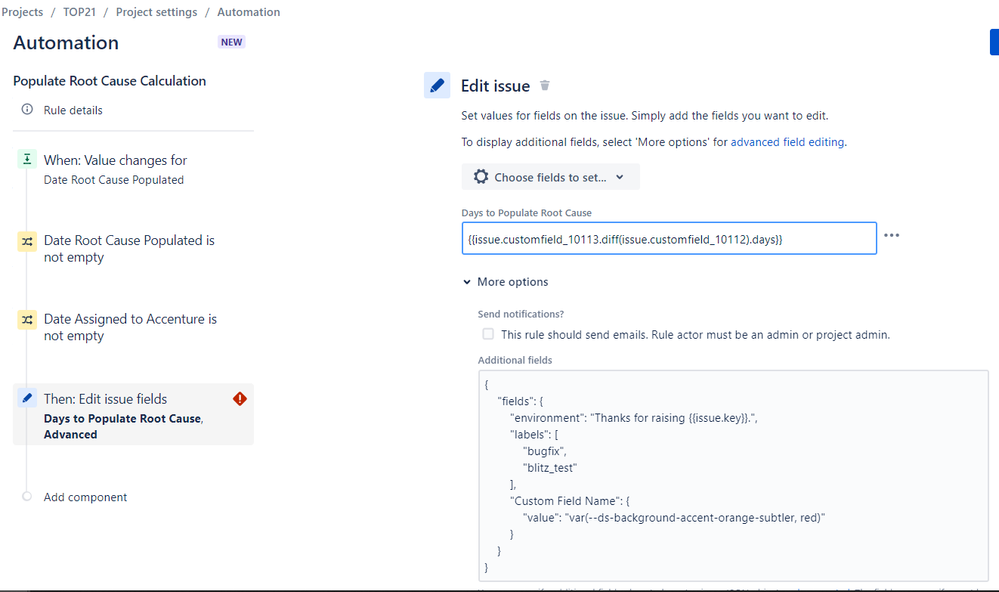Click the gear icon in Choose fields to set

[481, 177]
